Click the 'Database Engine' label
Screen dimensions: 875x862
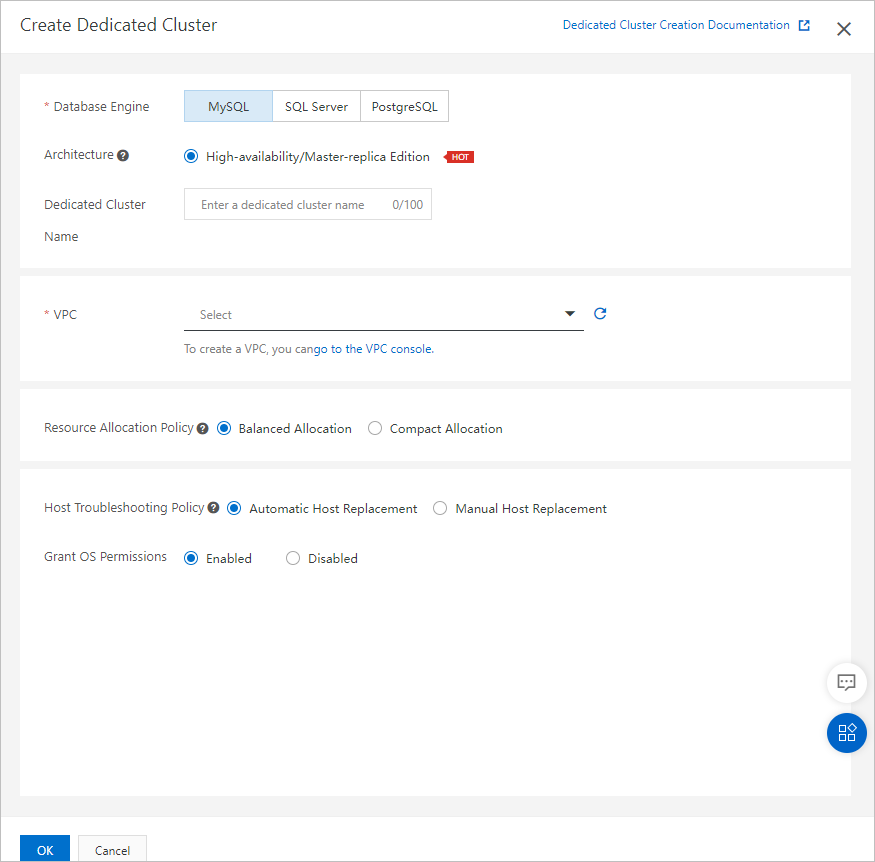coord(101,107)
